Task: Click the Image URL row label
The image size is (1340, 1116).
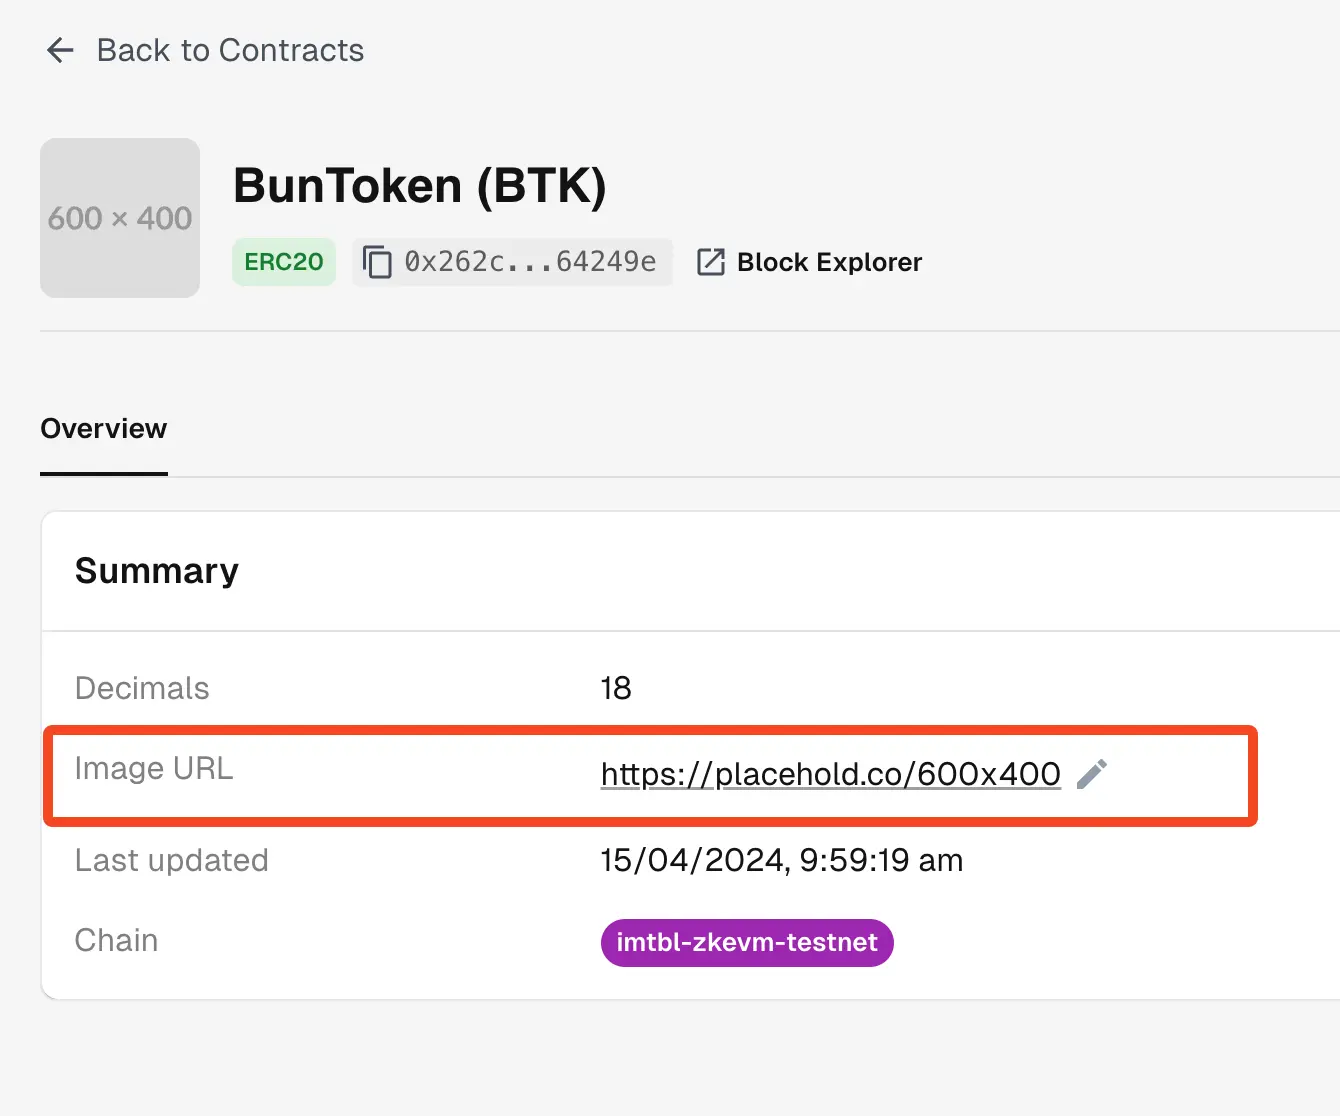Action: (154, 768)
